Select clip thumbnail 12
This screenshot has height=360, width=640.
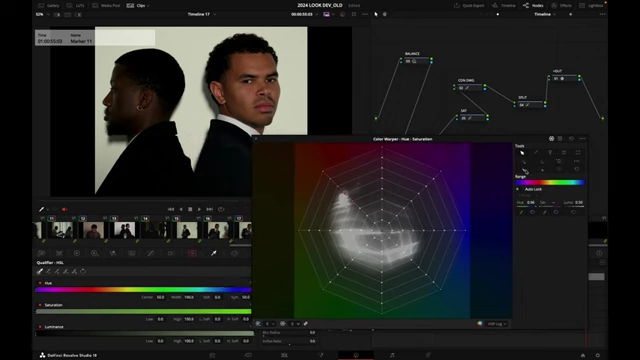[x=93, y=231]
